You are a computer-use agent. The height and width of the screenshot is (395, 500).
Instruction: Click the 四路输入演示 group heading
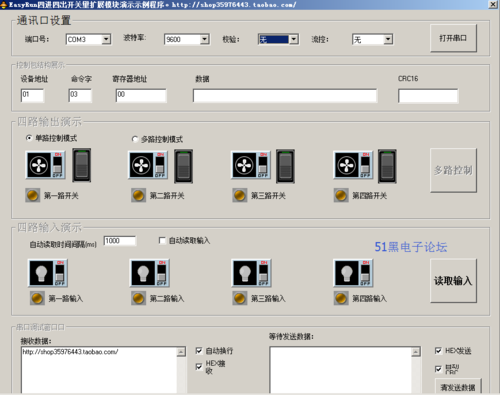pos(49,227)
